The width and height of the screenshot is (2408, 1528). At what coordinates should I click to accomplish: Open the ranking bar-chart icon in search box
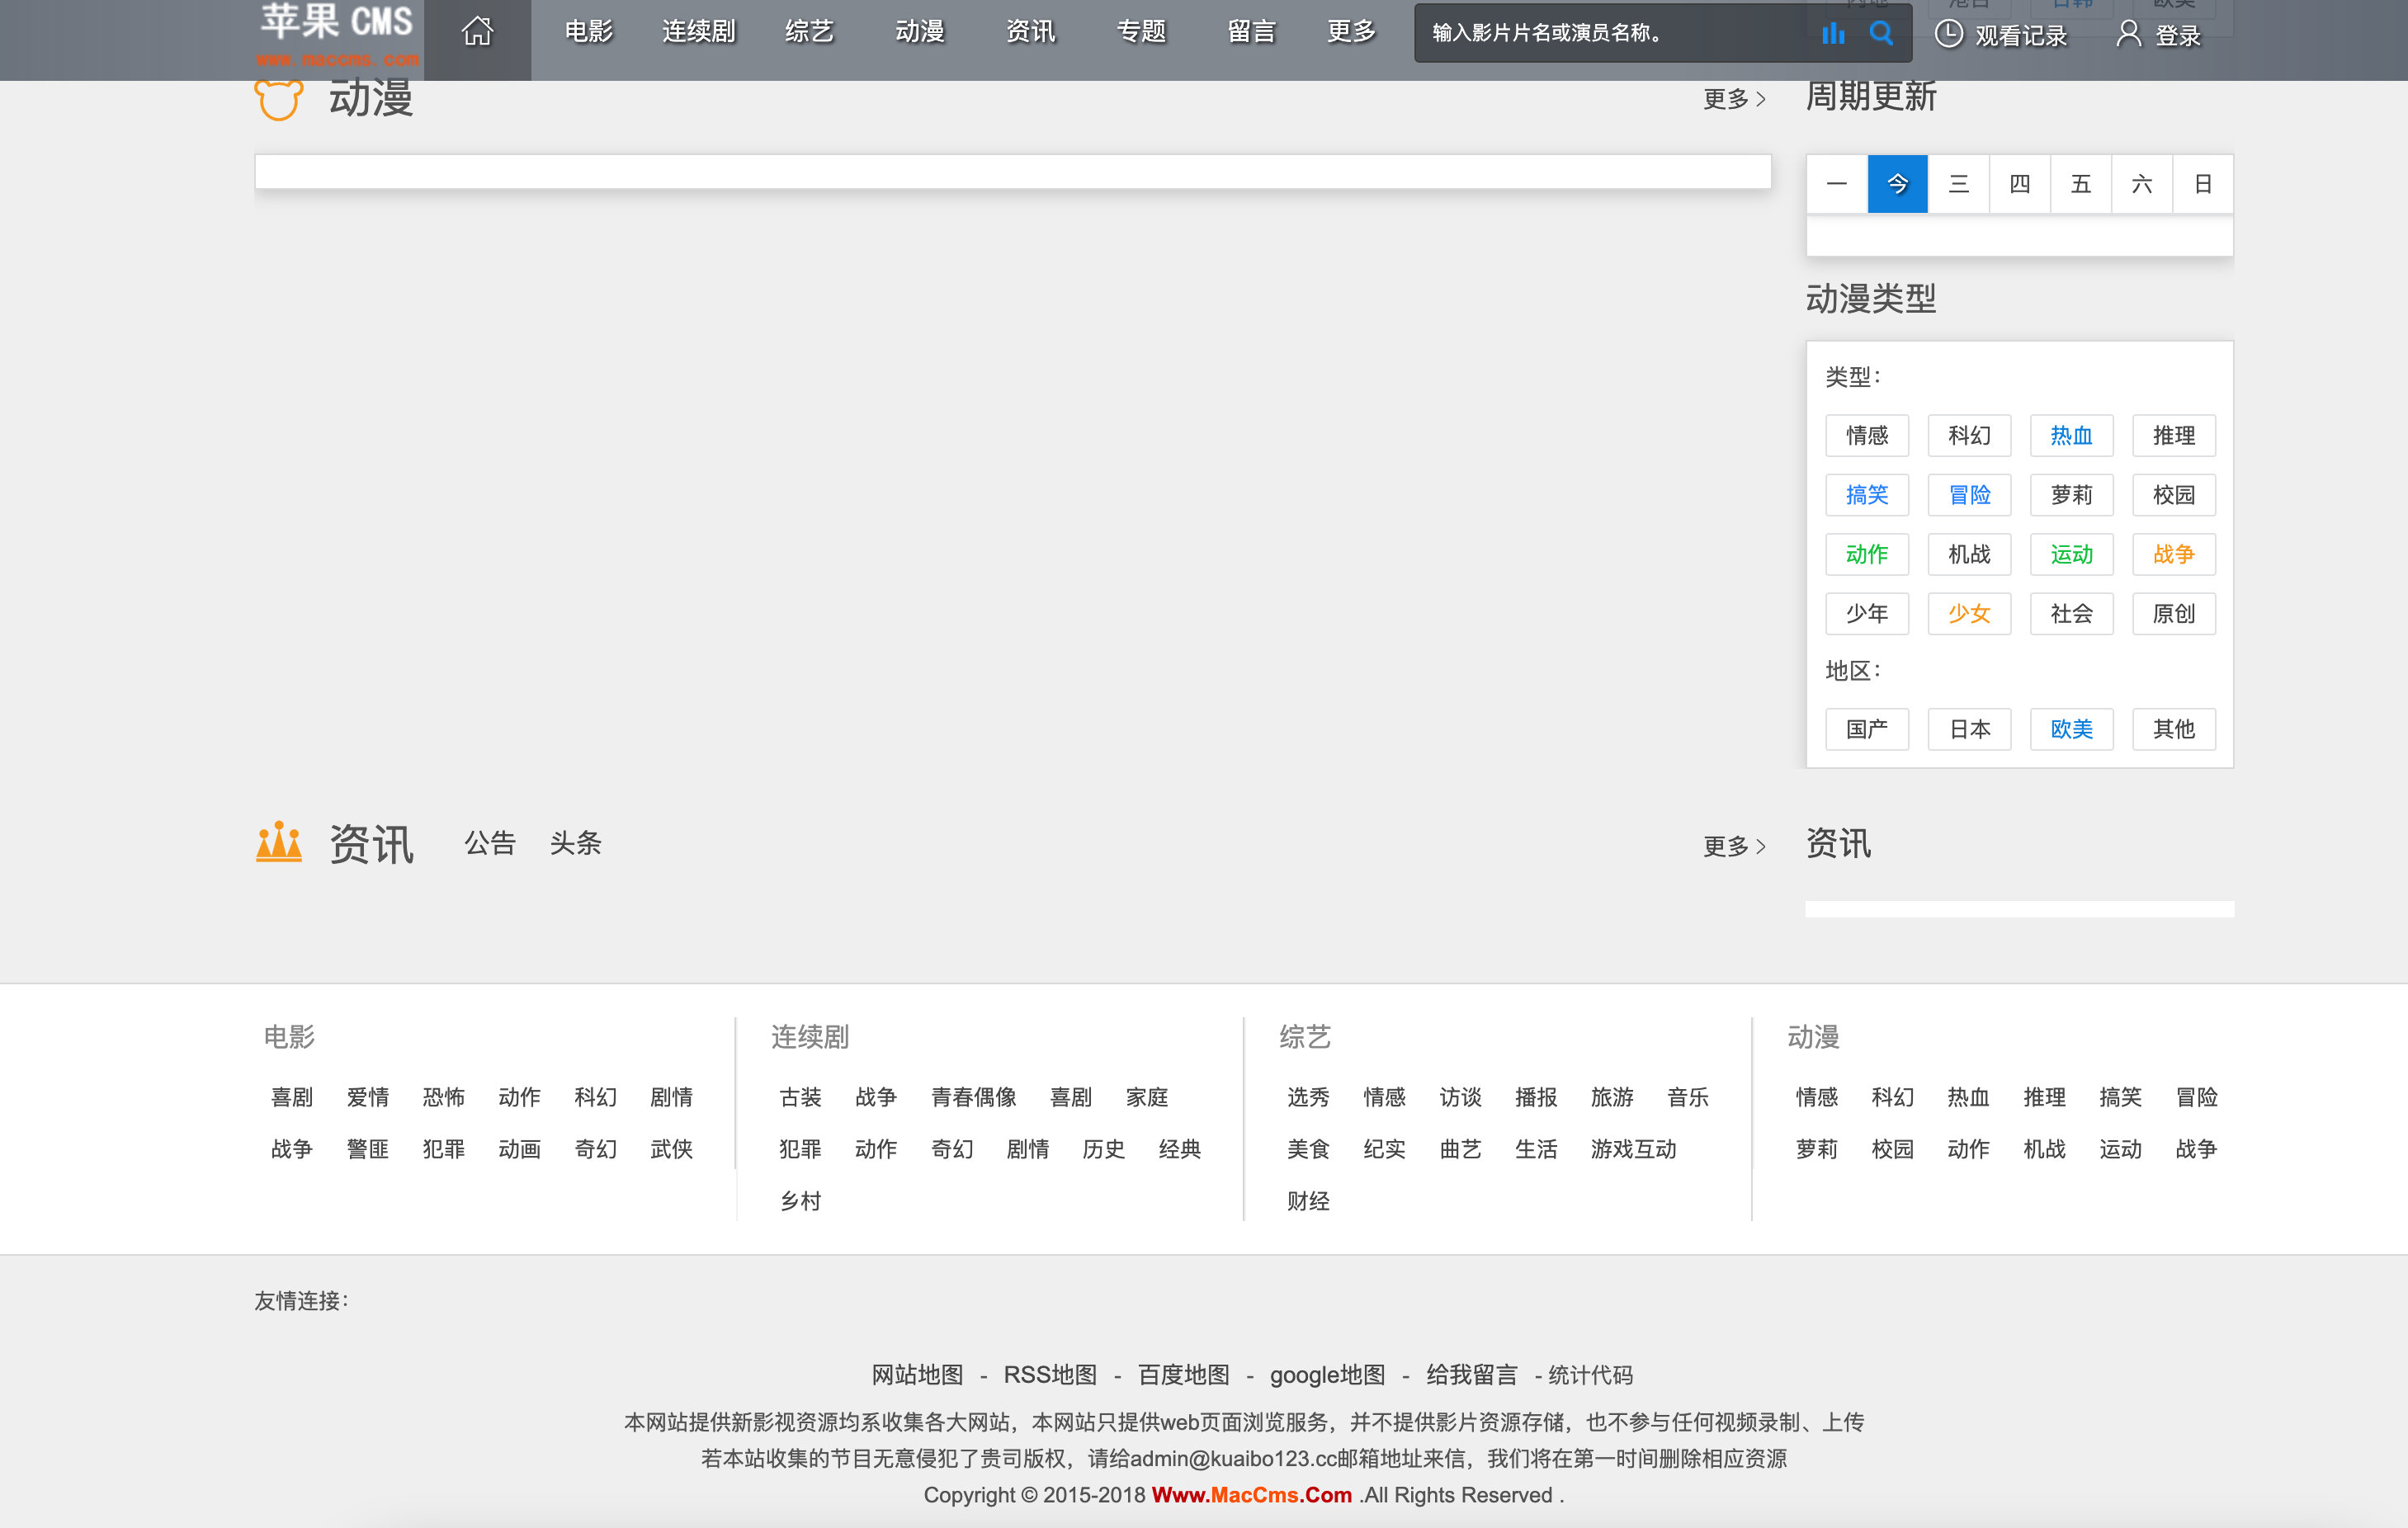(x=1832, y=33)
